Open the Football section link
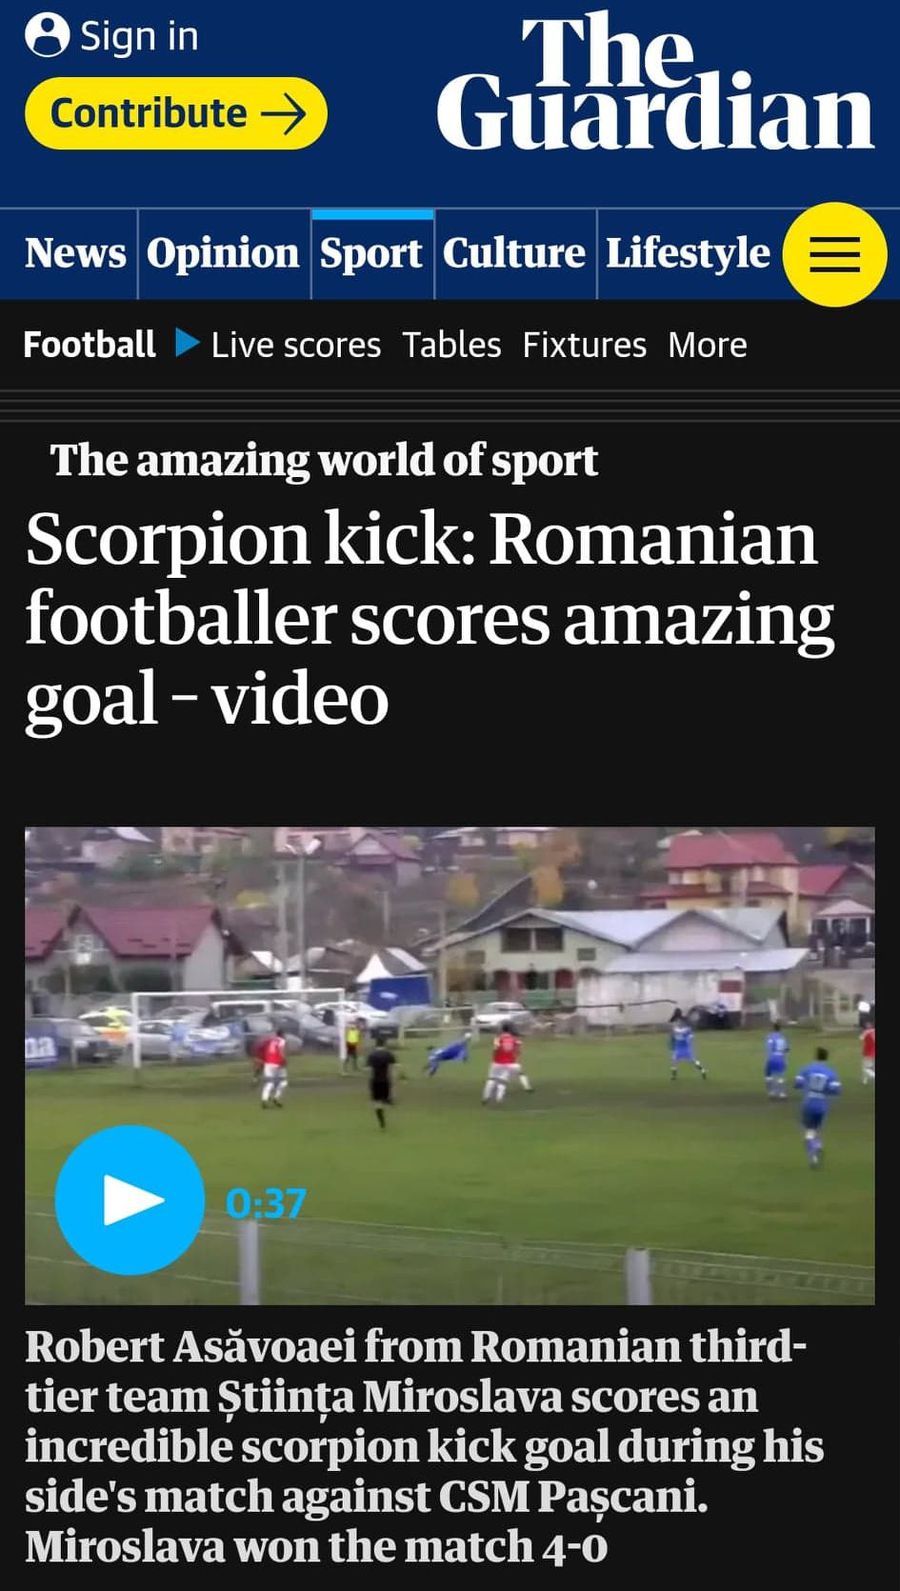900x1591 pixels. tap(89, 344)
